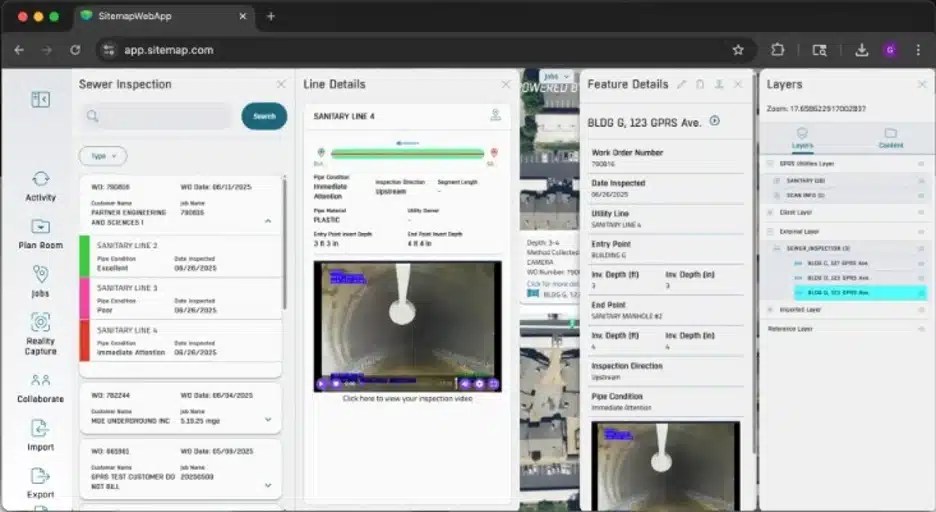This screenshot has height=512, width=936.
Task: Toggle visibility of SEWER_INSPECTION layer
Action: pos(921,248)
